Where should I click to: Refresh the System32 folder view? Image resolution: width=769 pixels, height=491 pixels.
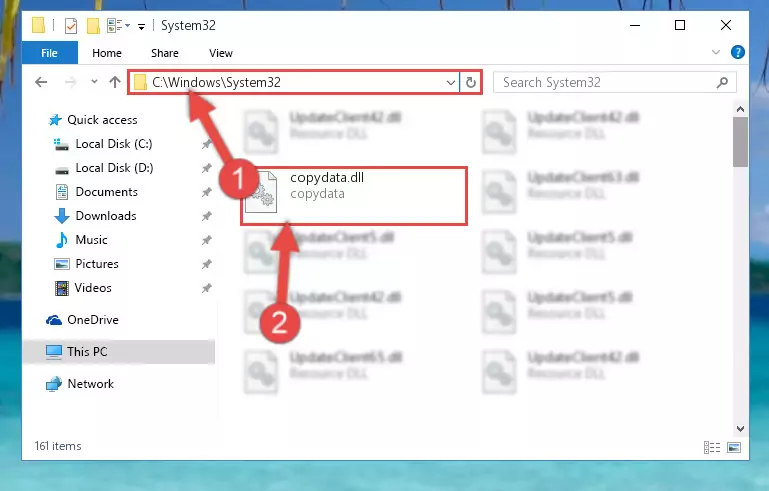pyautogui.click(x=471, y=82)
